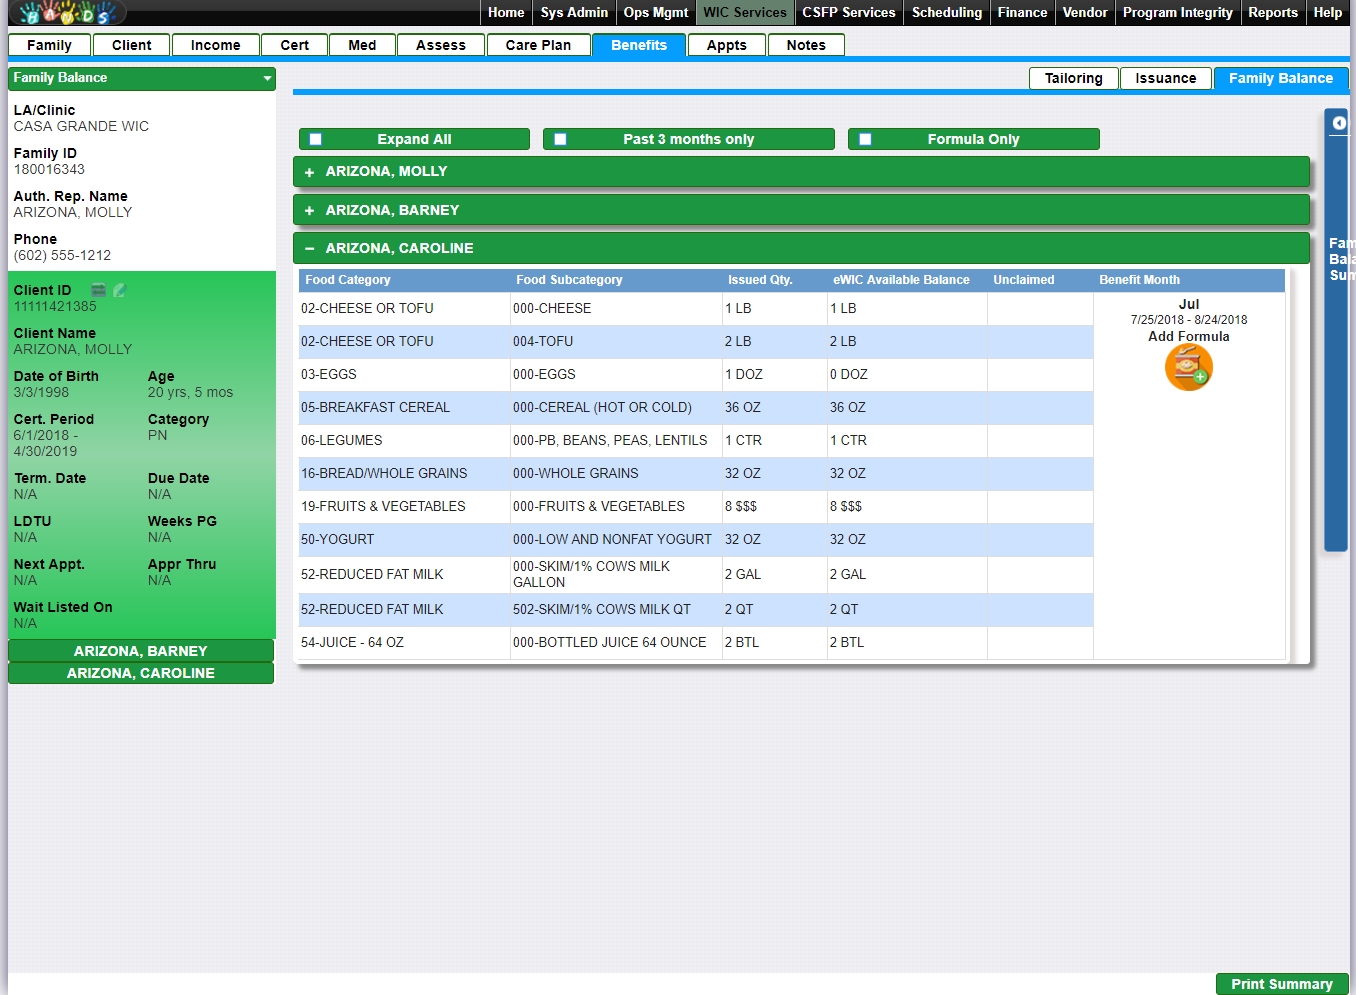Select ARIZONA, BARNEY in the sidebar

(x=140, y=651)
